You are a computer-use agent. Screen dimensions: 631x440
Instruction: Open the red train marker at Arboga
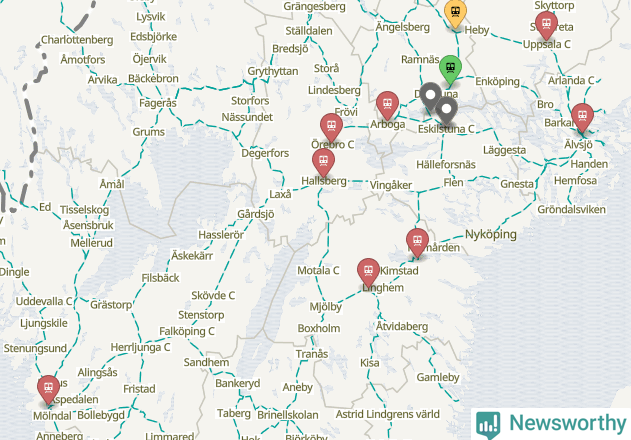387,104
